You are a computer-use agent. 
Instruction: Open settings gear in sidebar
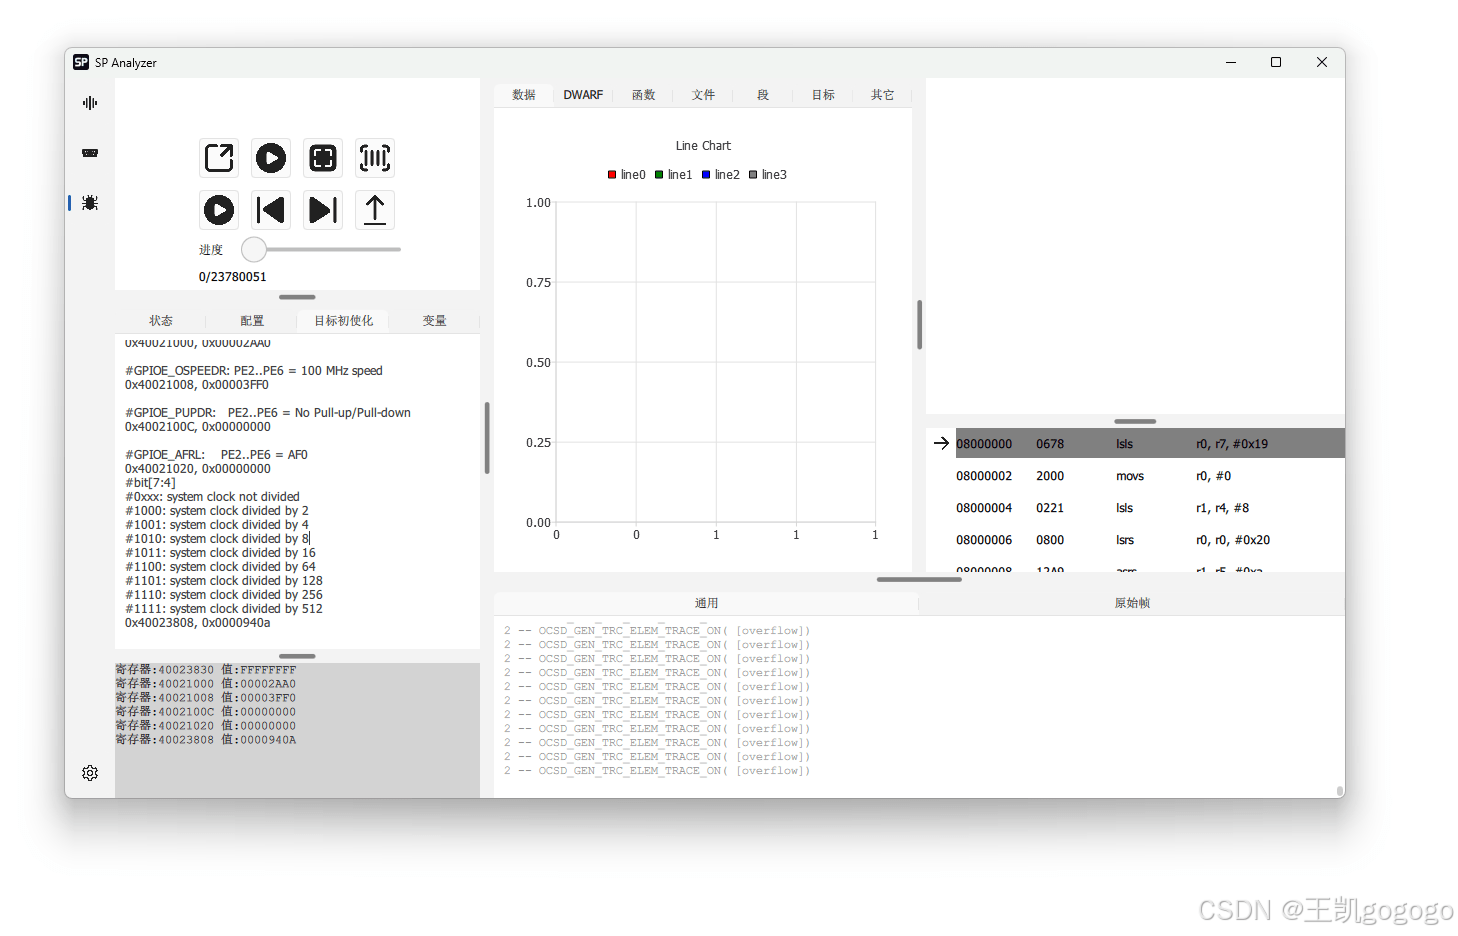pyautogui.click(x=90, y=773)
